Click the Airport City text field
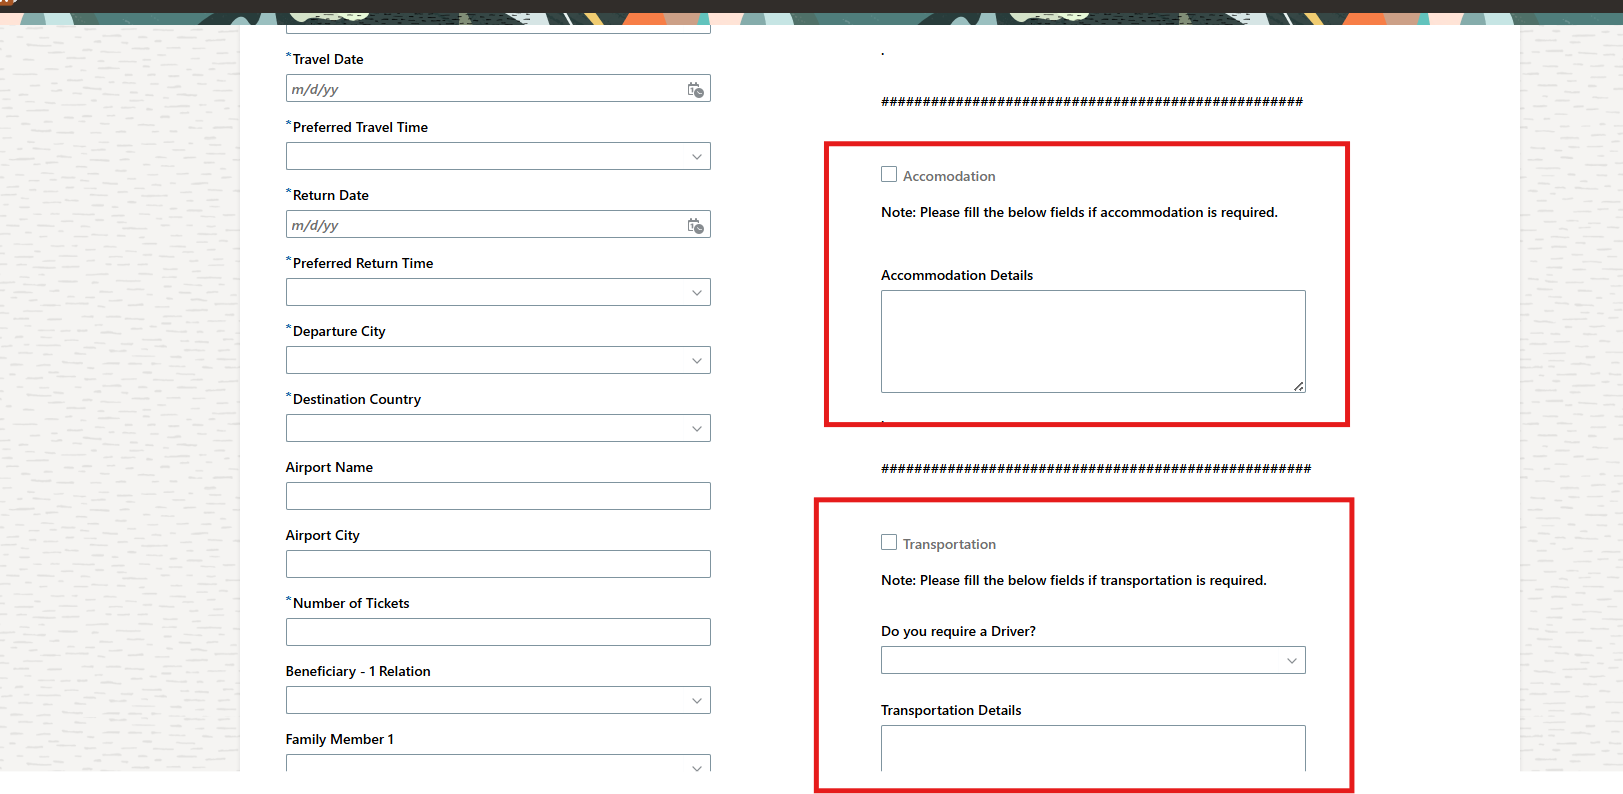Image resolution: width=1623 pixels, height=794 pixels. (498, 565)
